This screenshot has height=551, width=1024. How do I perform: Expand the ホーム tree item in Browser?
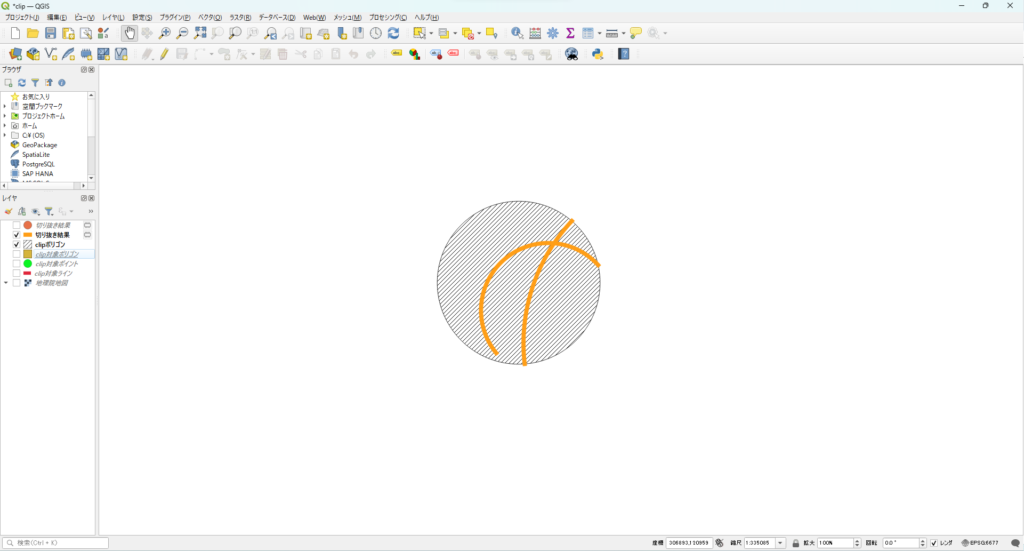coord(5,126)
